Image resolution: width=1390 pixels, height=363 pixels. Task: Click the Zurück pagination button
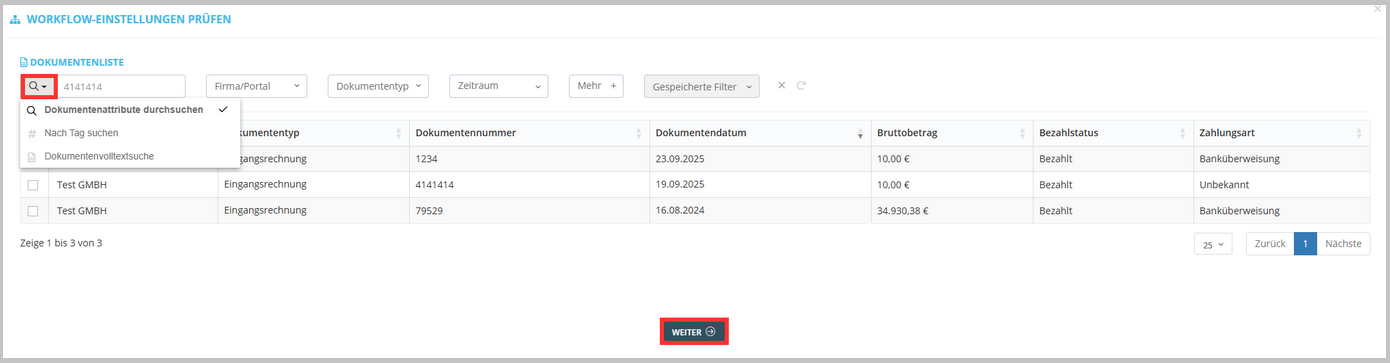[1270, 244]
